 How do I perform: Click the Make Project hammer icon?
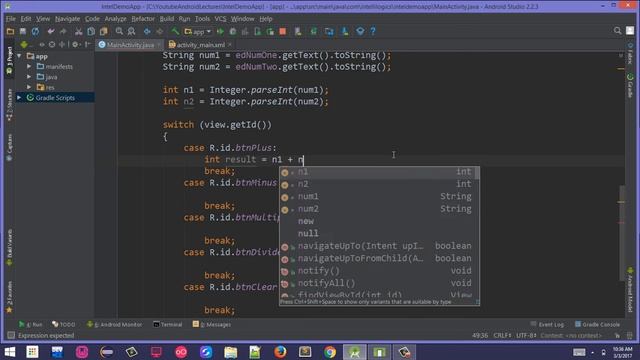coord(175,31)
